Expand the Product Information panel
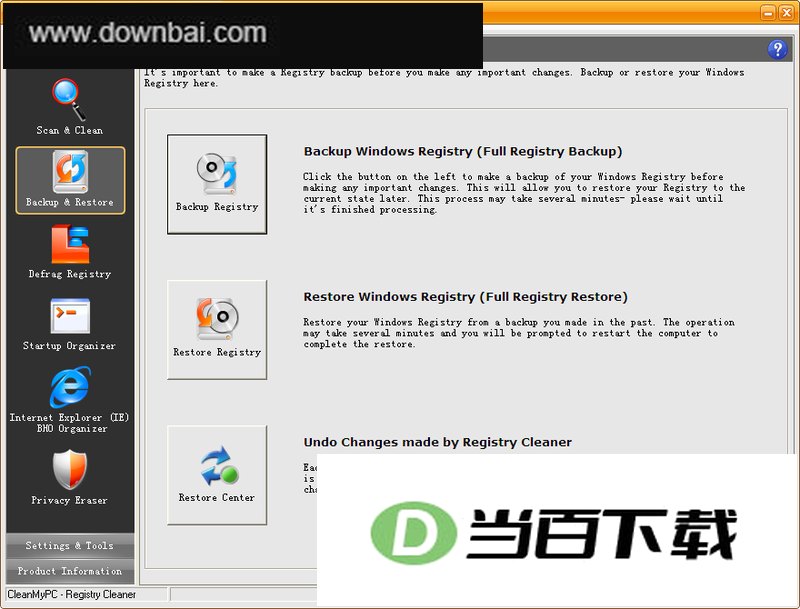Screen dimensions: 800x609 coord(70,571)
